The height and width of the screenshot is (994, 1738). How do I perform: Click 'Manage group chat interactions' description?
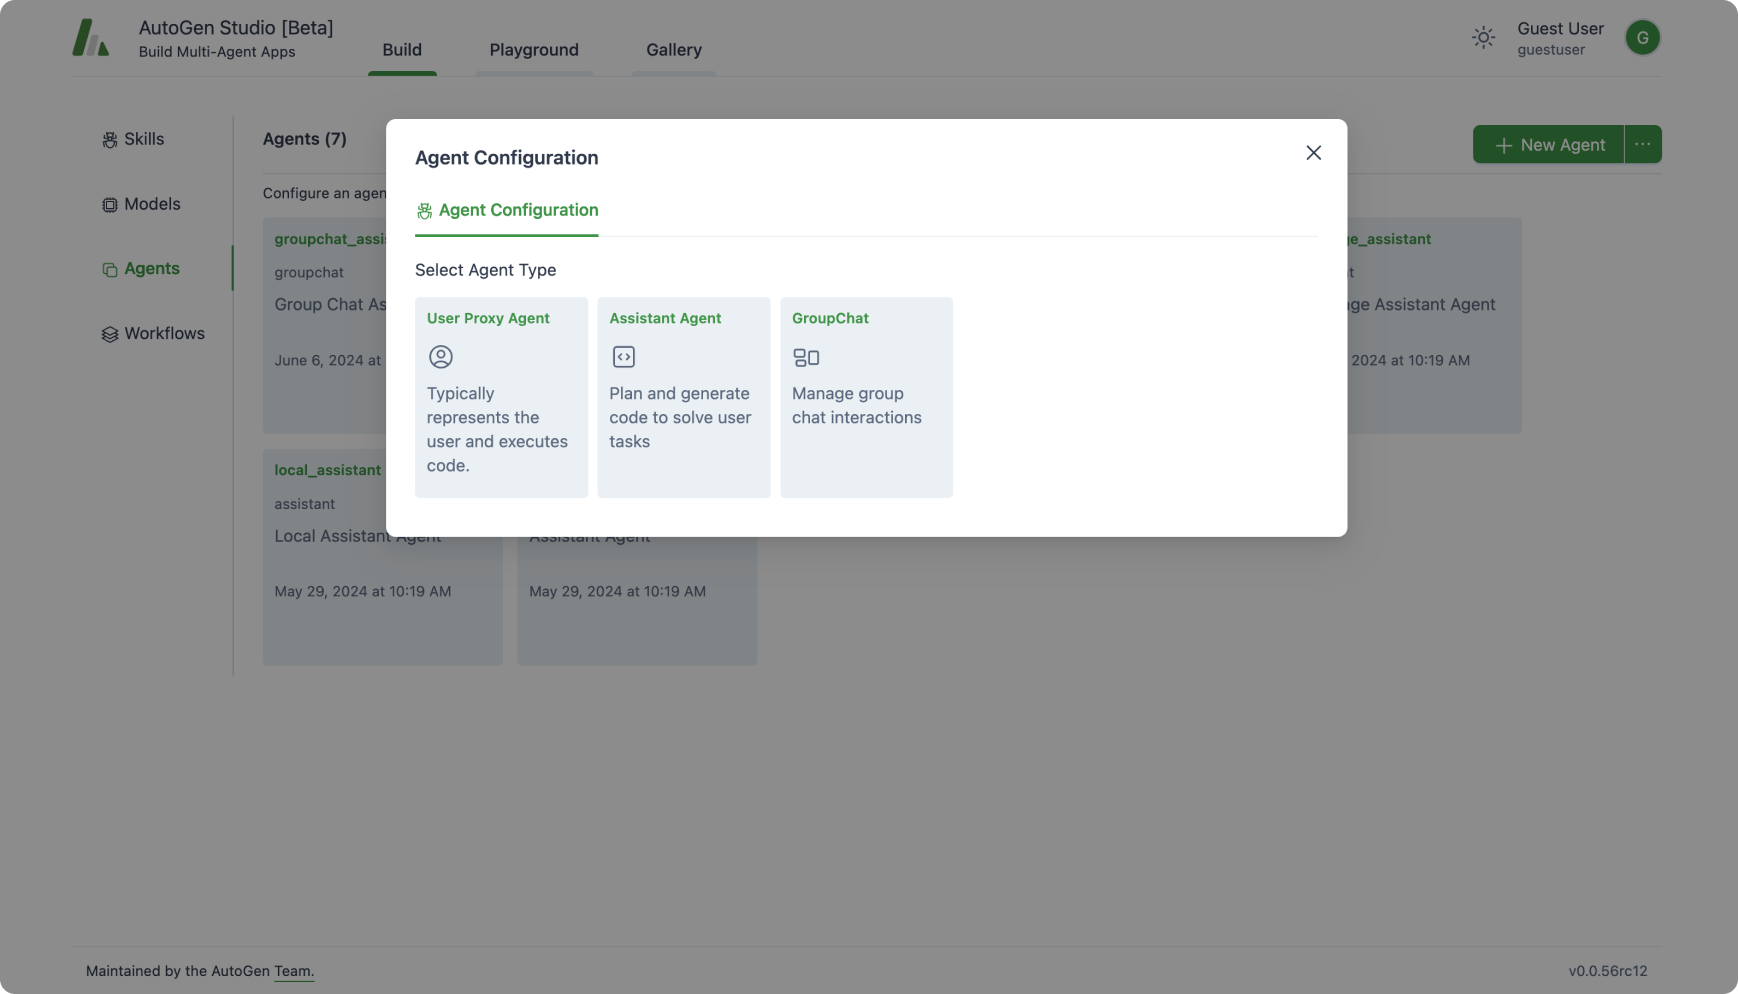(857, 406)
